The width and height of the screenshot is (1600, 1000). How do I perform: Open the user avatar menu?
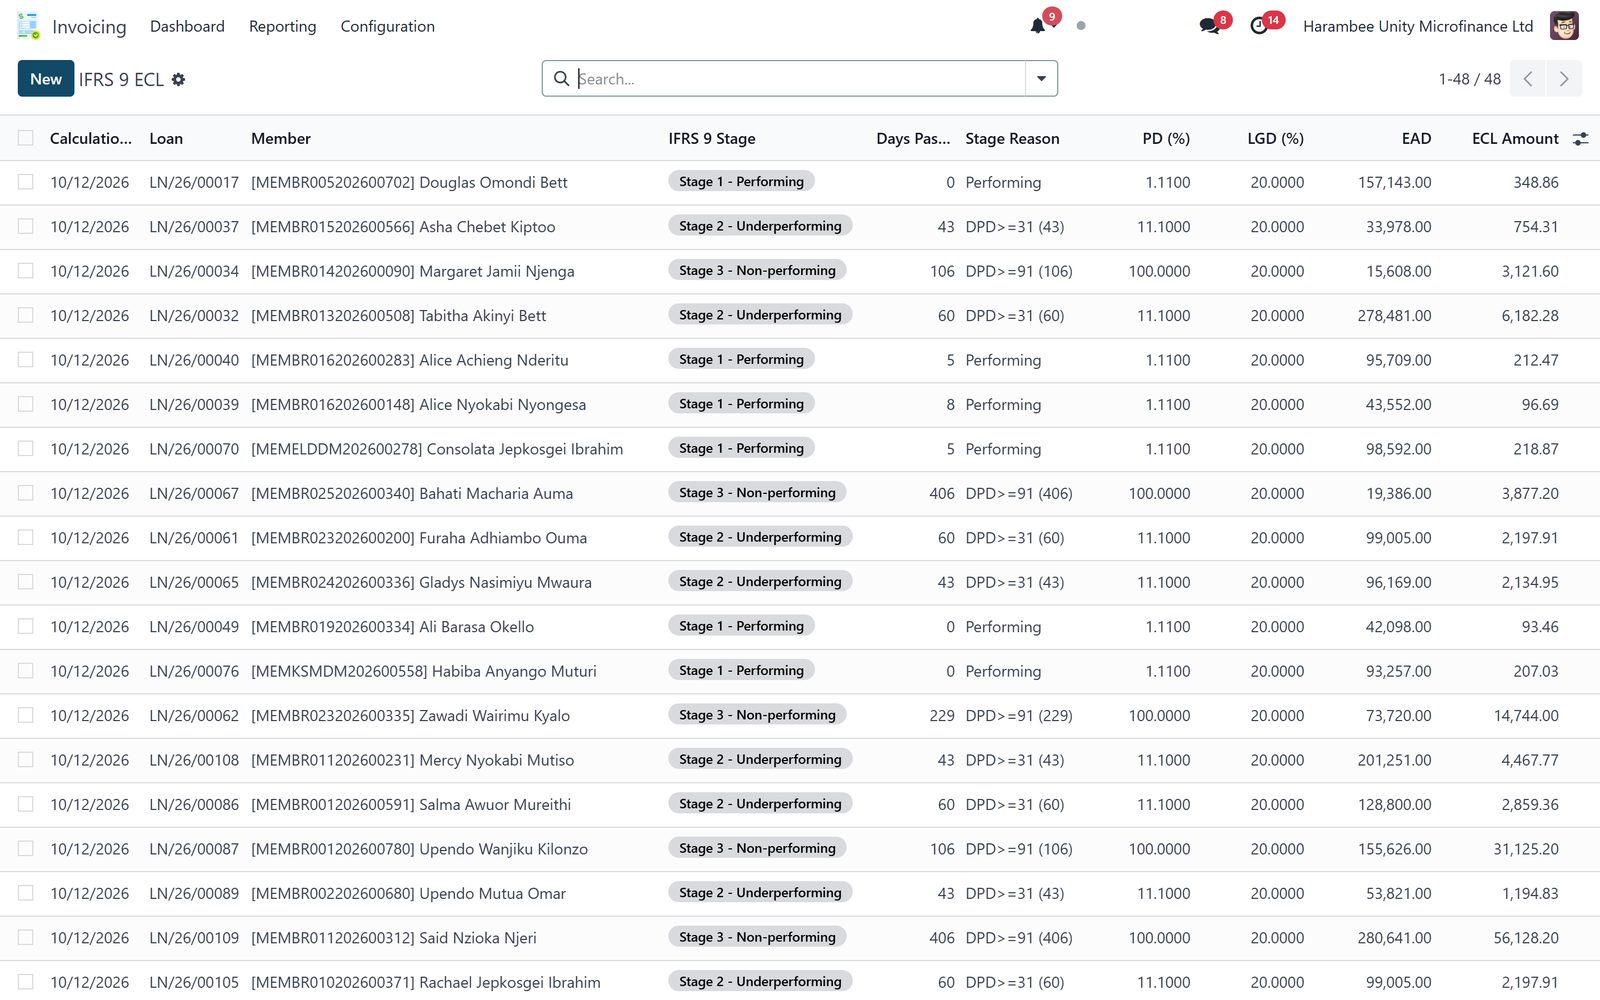[x=1564, y=26]
